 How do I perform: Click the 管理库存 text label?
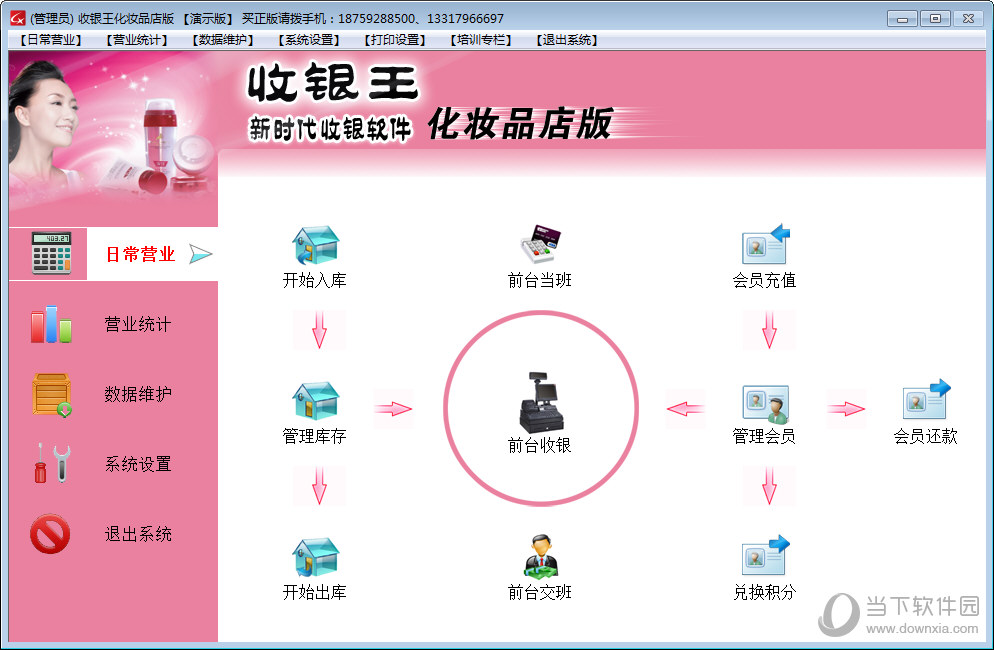pos(314,436)
